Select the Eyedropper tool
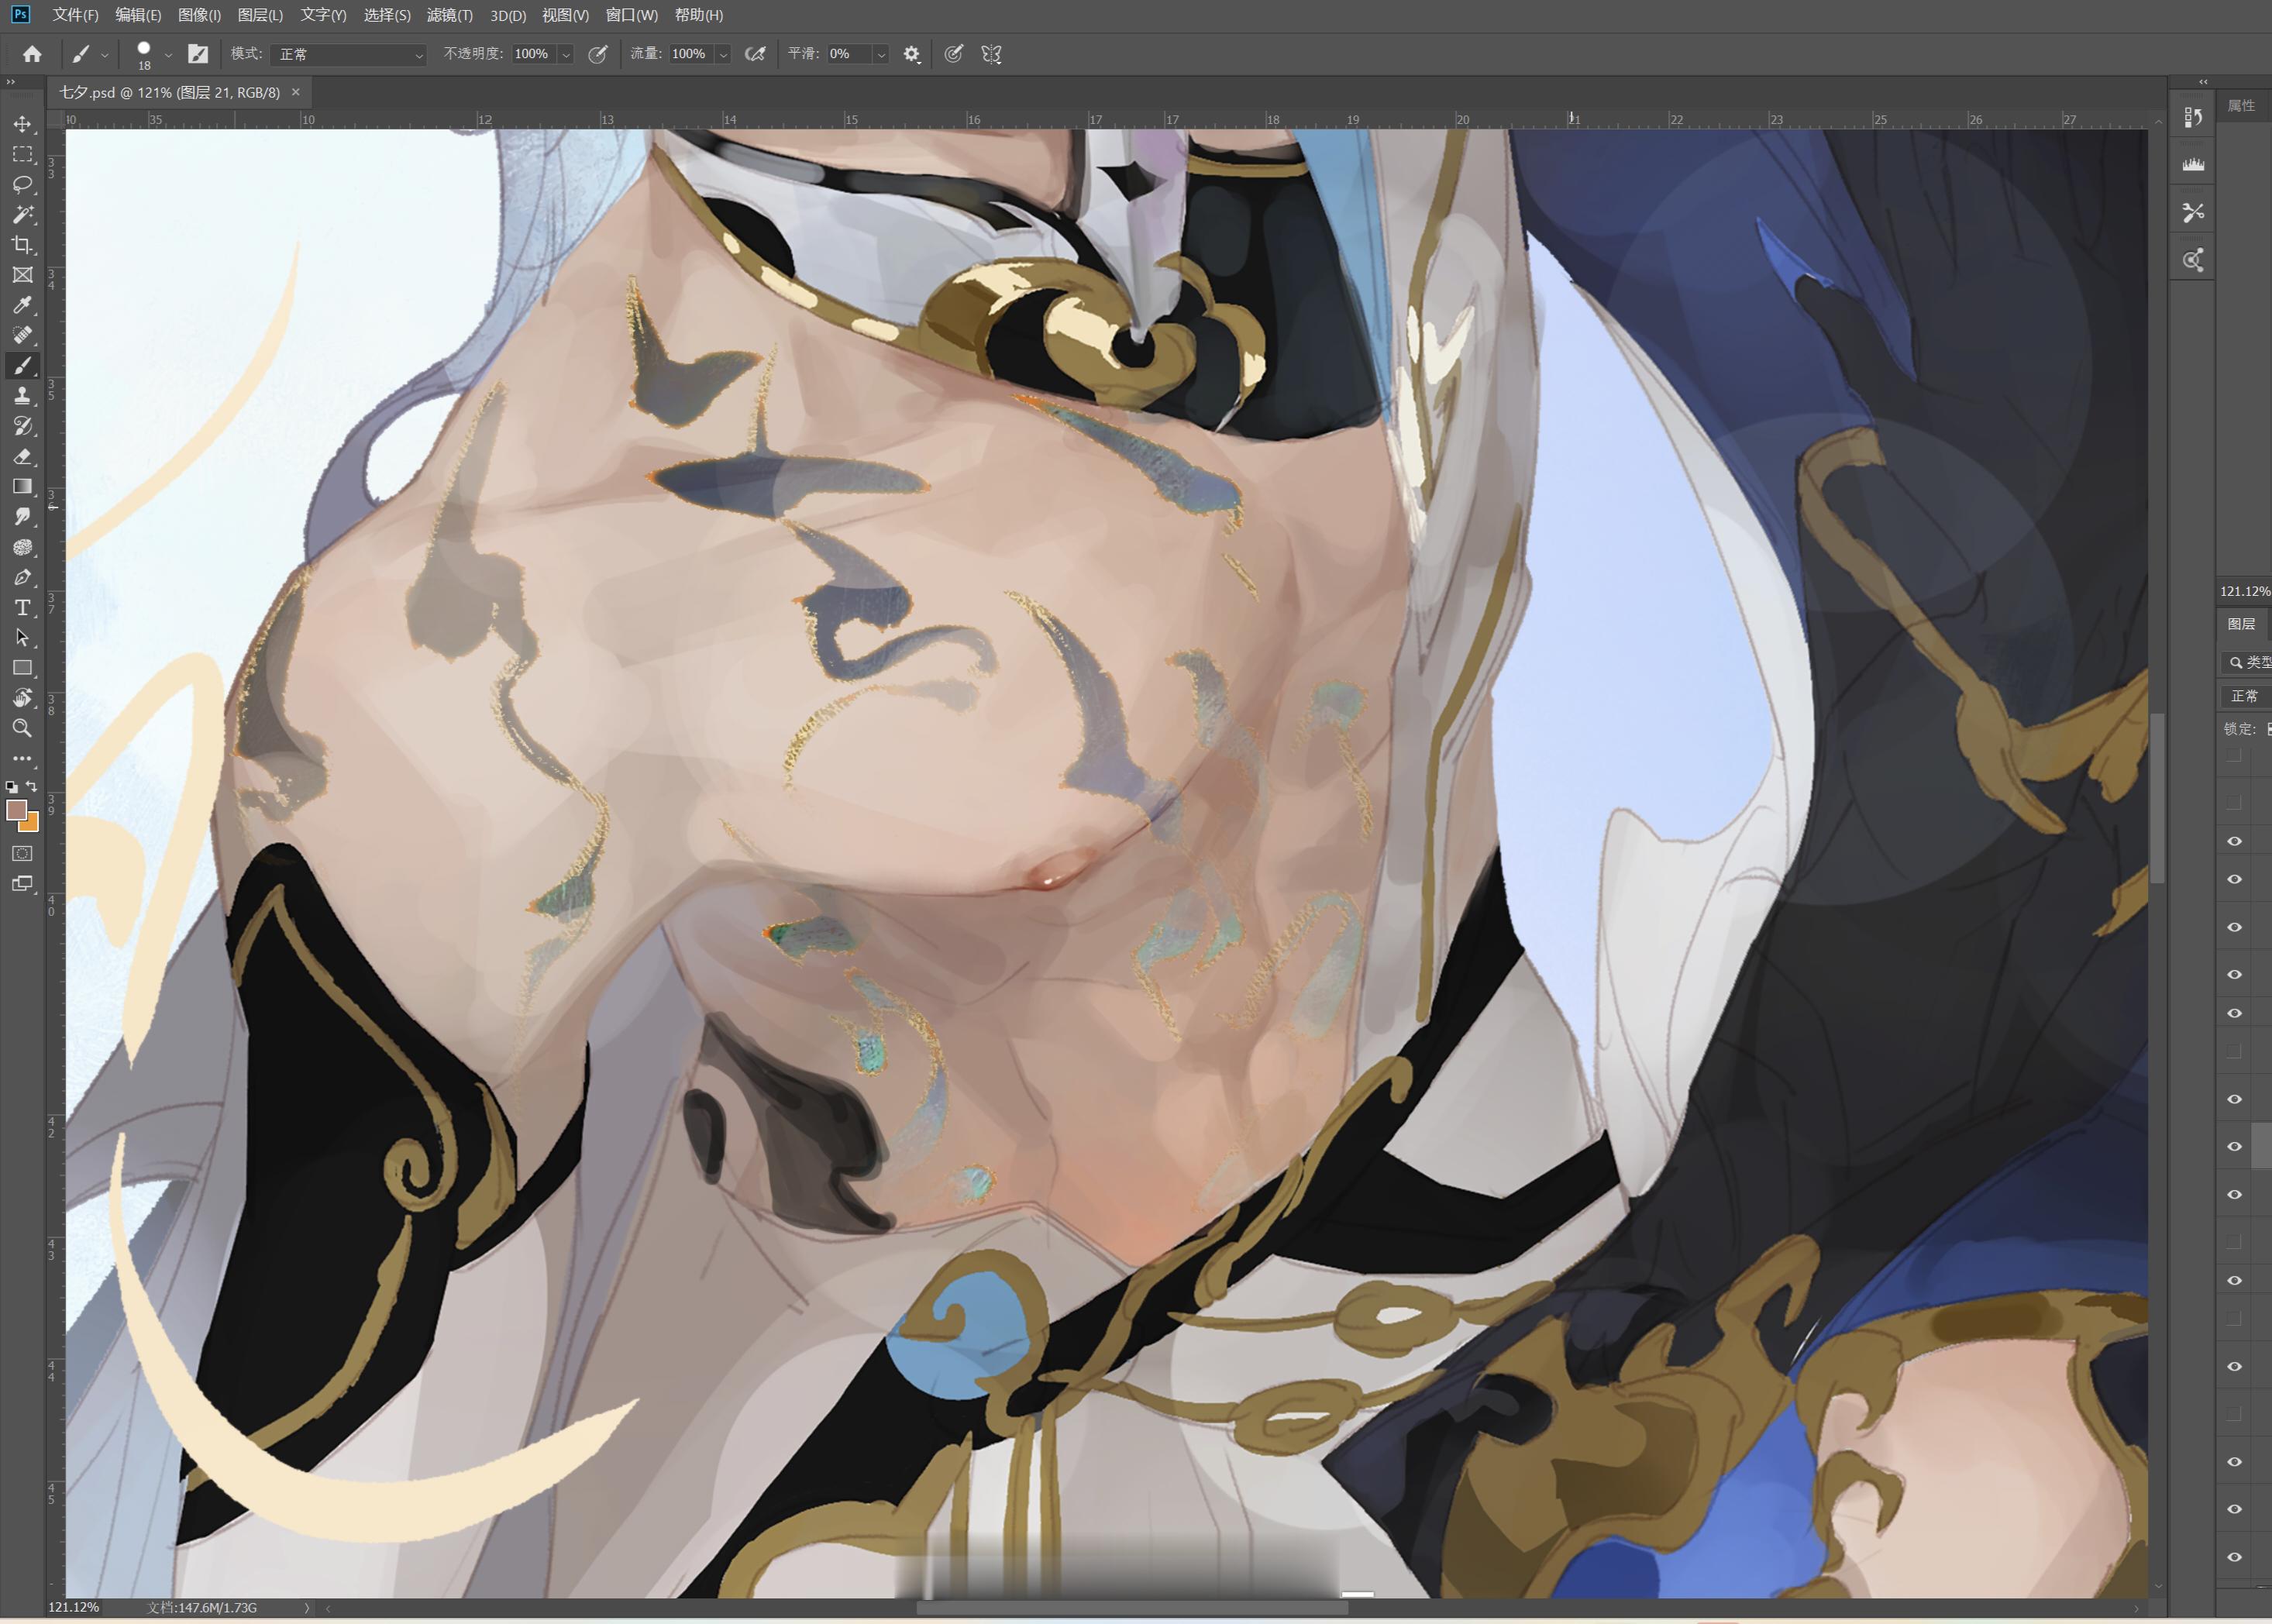The image size is (2272, 1624). tap(22, 305)
